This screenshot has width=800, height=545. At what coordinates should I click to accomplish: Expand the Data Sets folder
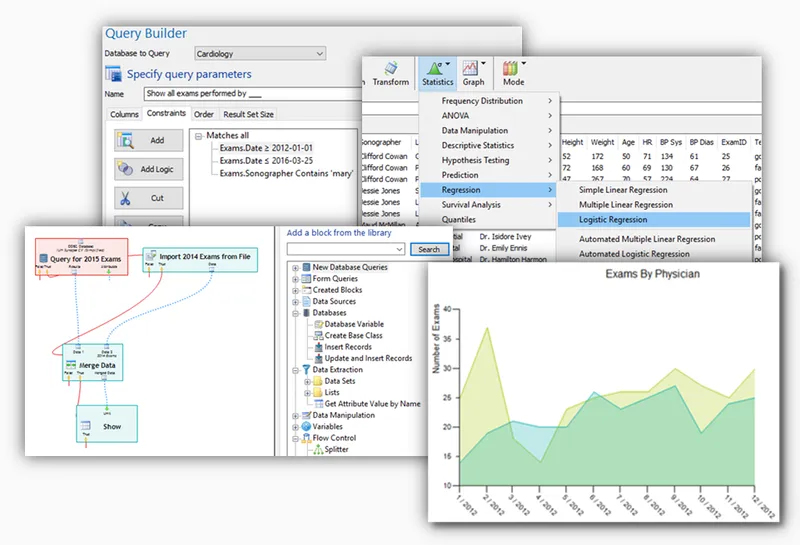307,381
